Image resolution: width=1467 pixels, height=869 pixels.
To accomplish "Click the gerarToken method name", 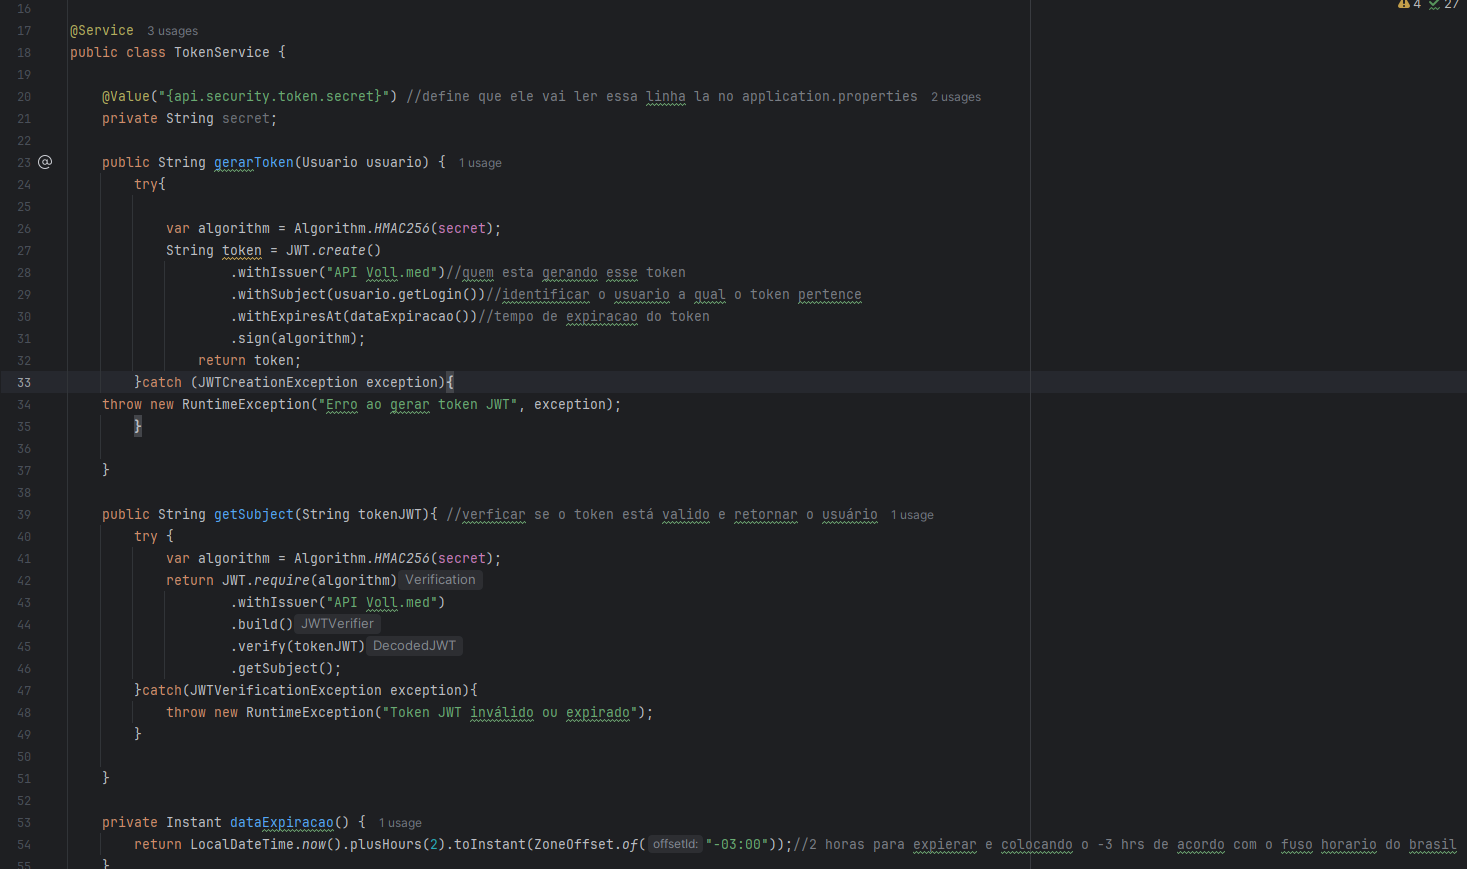I will click(x=254, y=162).
